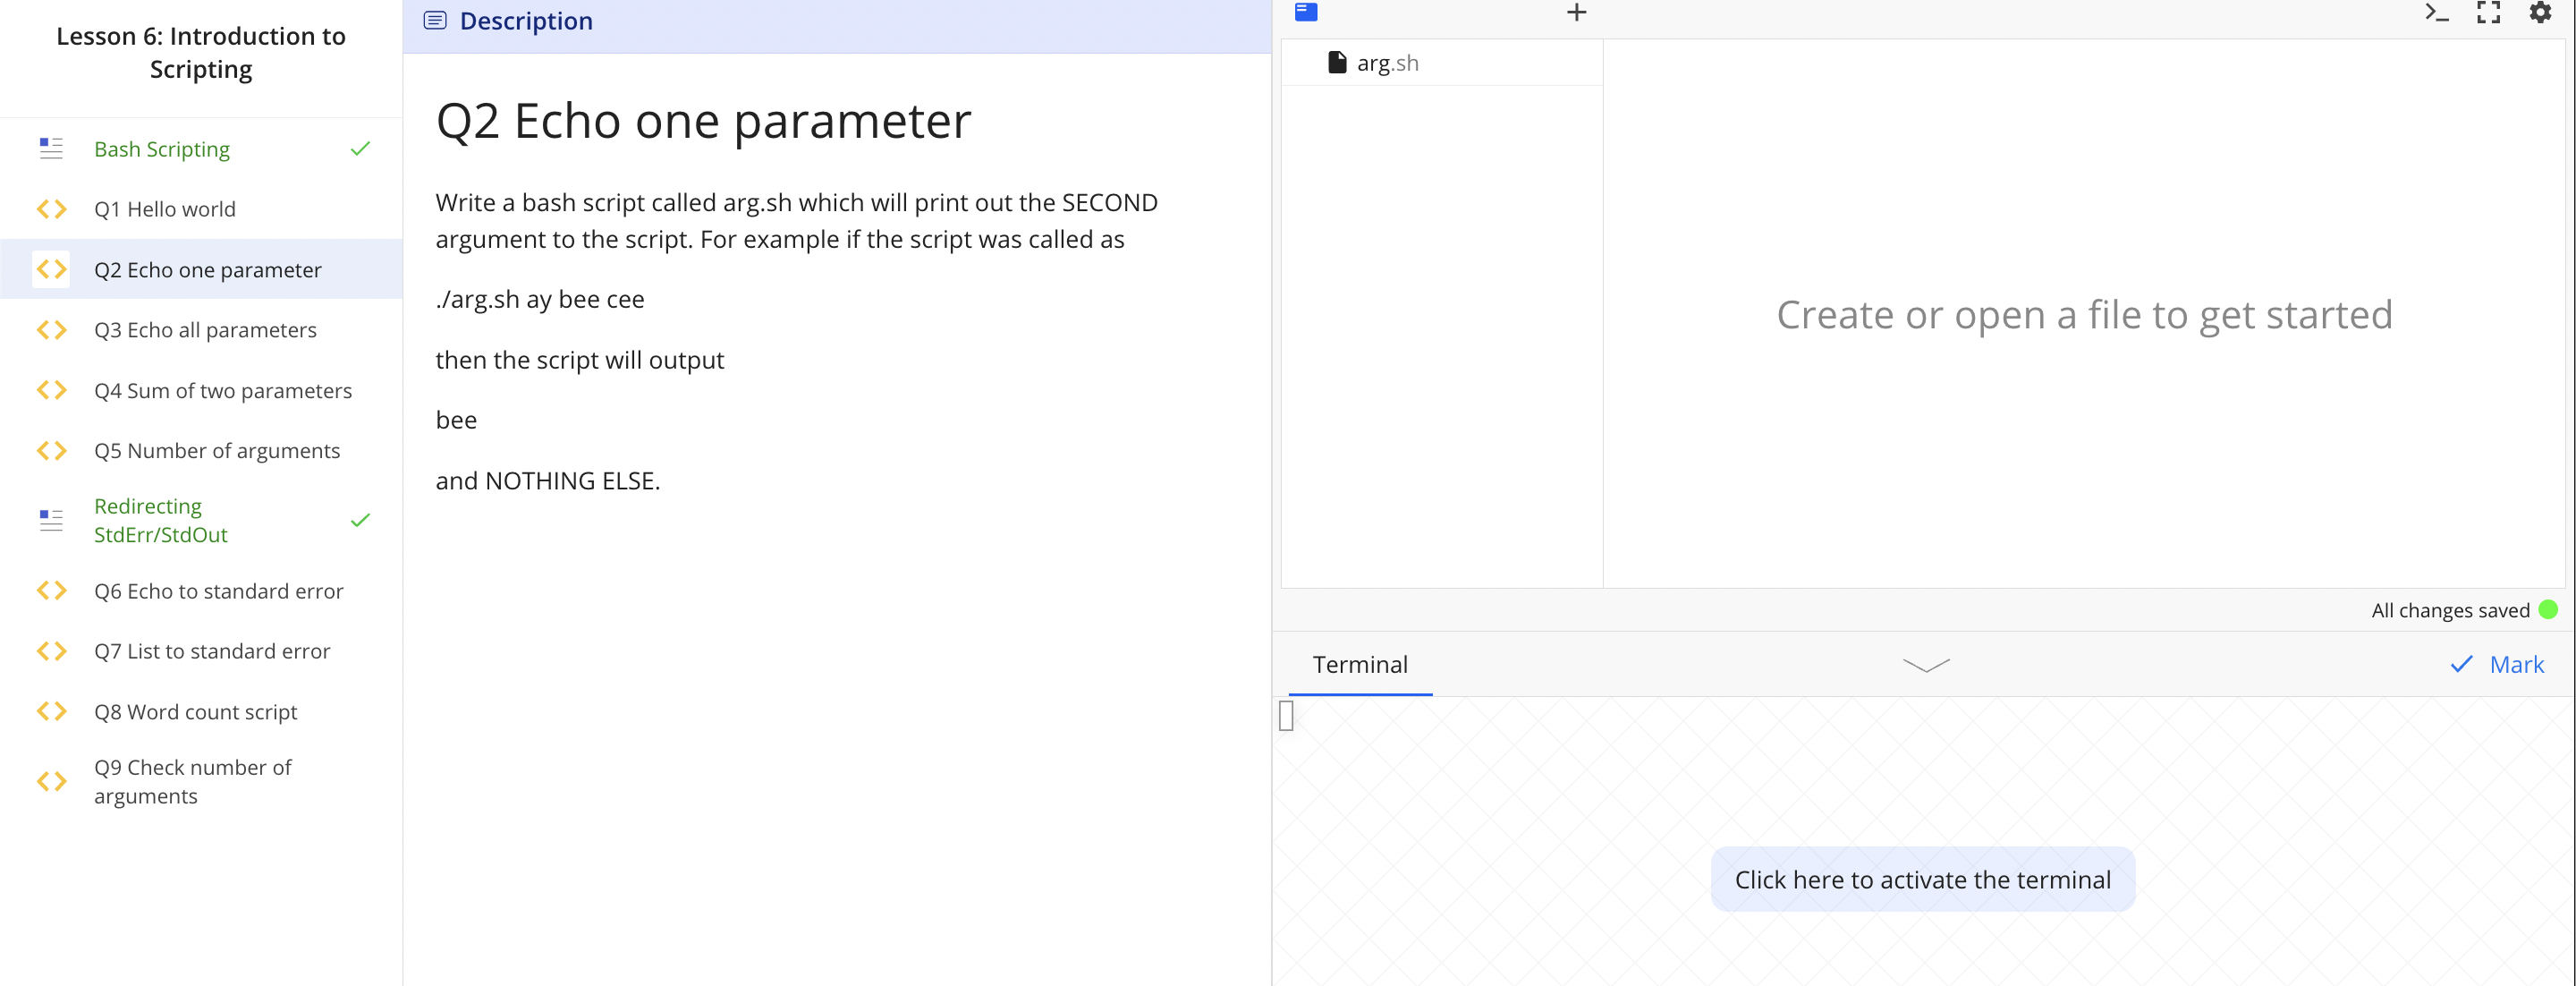Click the green All changes saved indicator
2576x986 pixels.
(x=2548, y=610)
